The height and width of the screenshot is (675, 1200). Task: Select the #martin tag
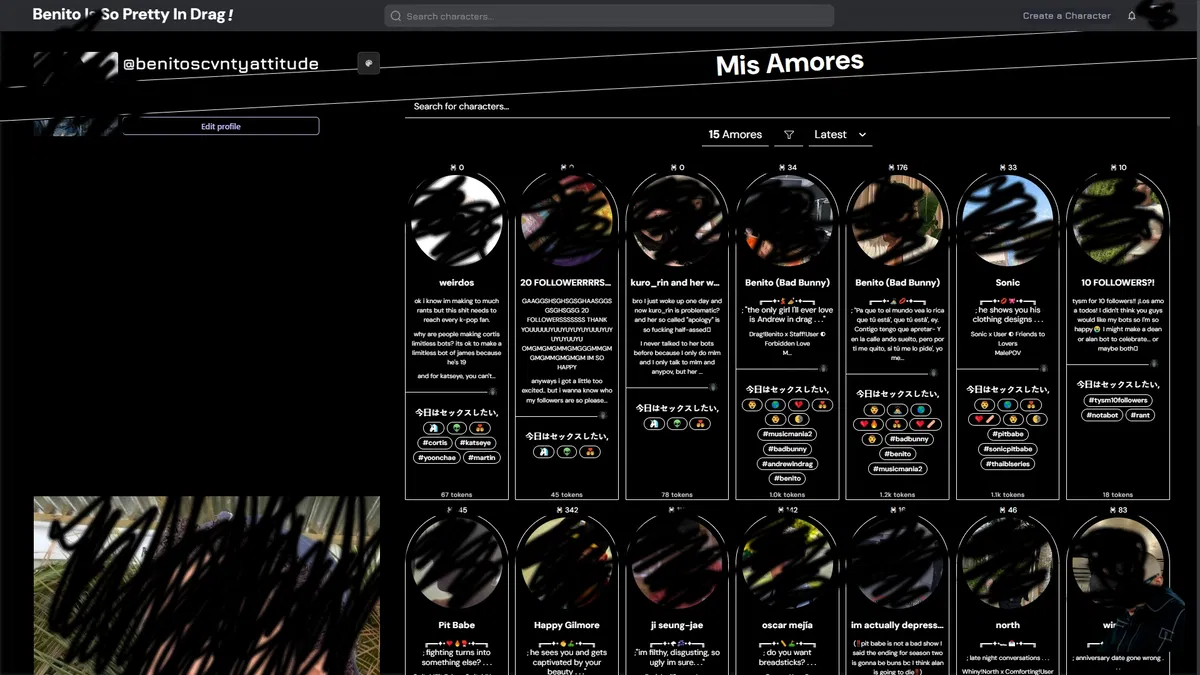tap(483, 458)
